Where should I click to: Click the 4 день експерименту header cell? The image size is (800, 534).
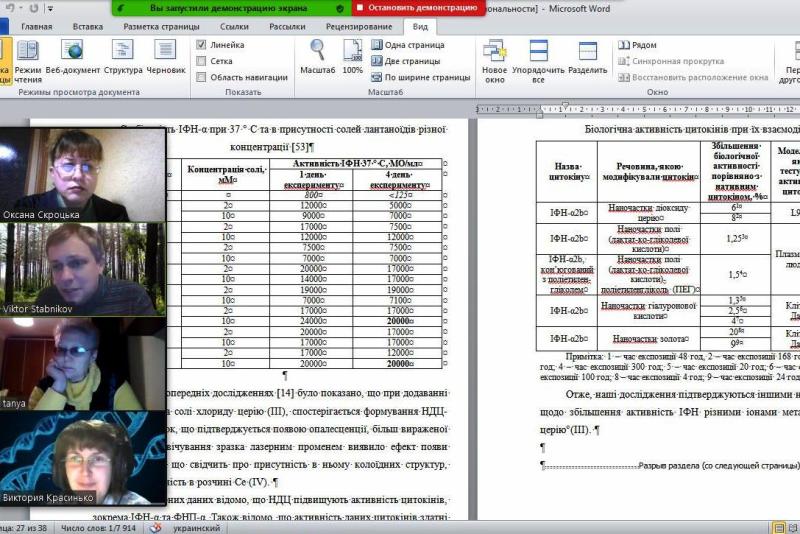tap(397, 180)
